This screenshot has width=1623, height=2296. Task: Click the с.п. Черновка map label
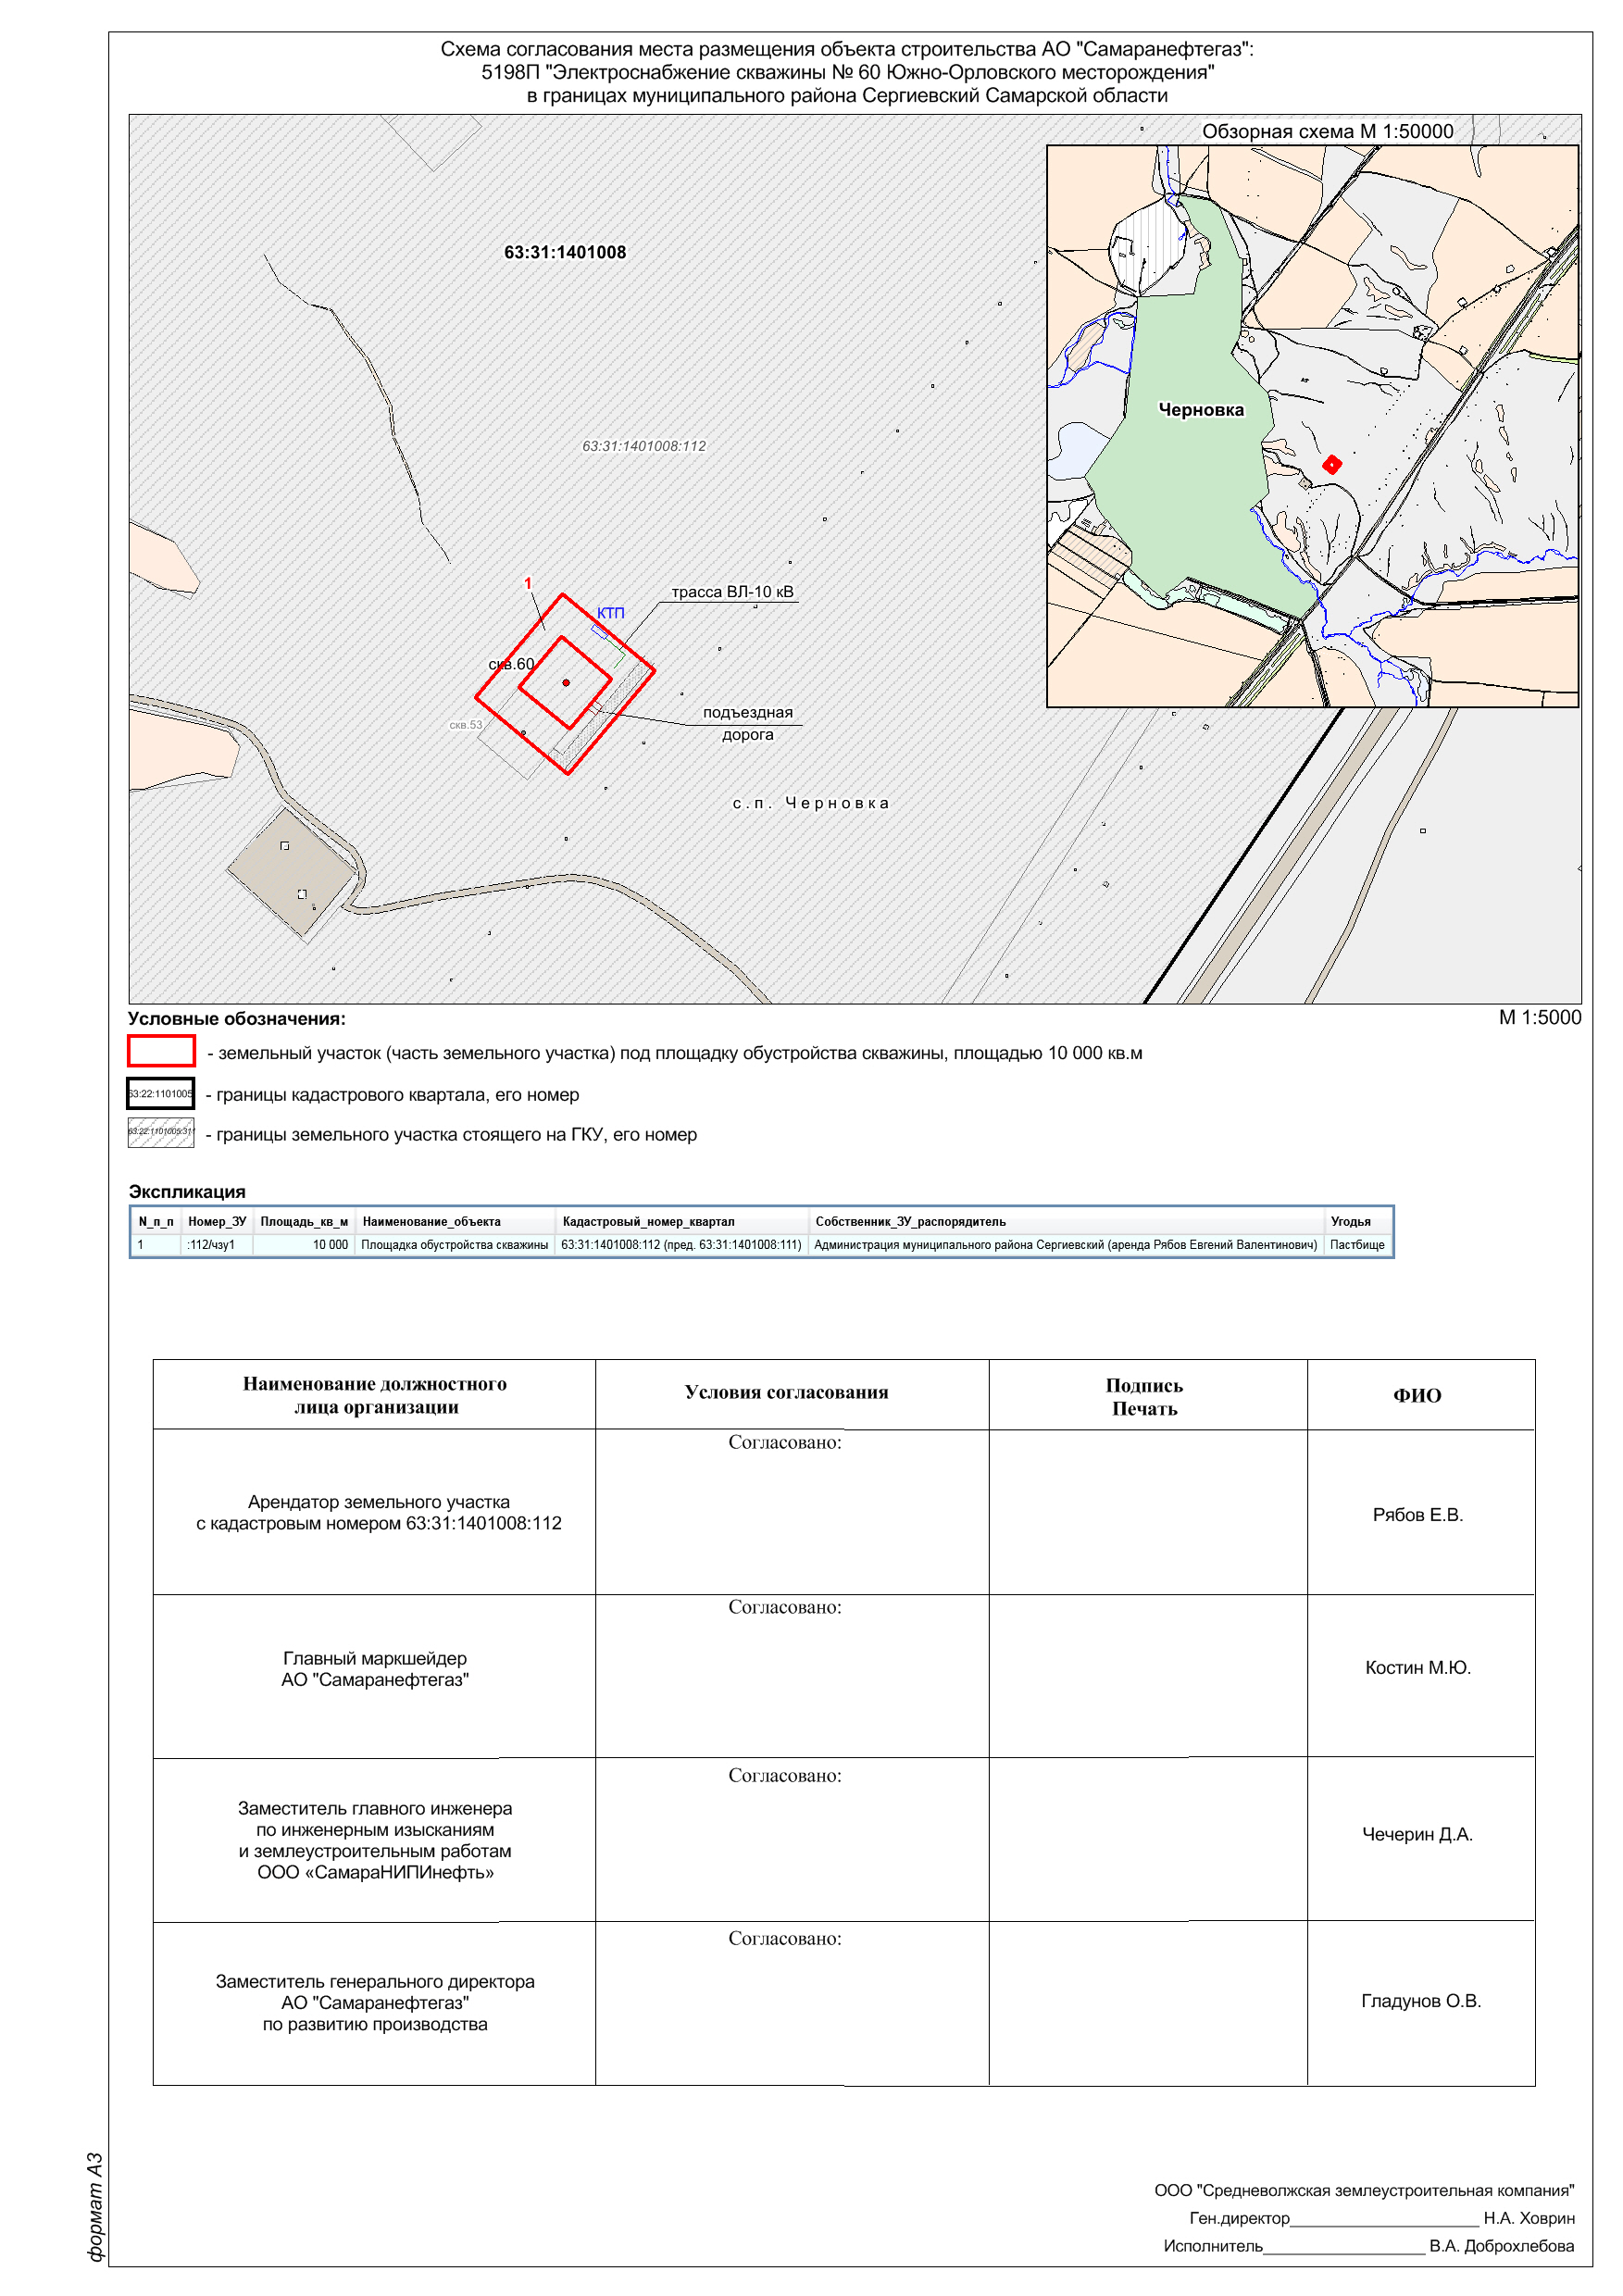coord(810,803)
